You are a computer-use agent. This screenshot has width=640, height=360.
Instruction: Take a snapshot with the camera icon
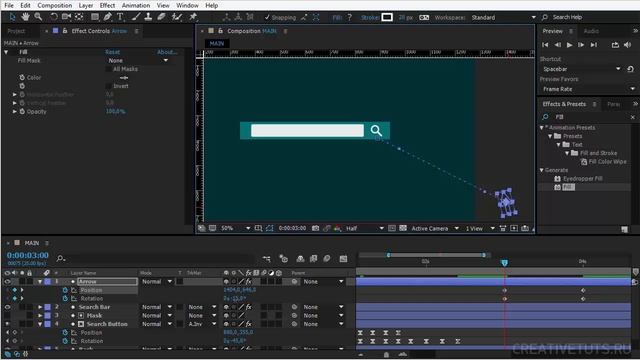316,229
